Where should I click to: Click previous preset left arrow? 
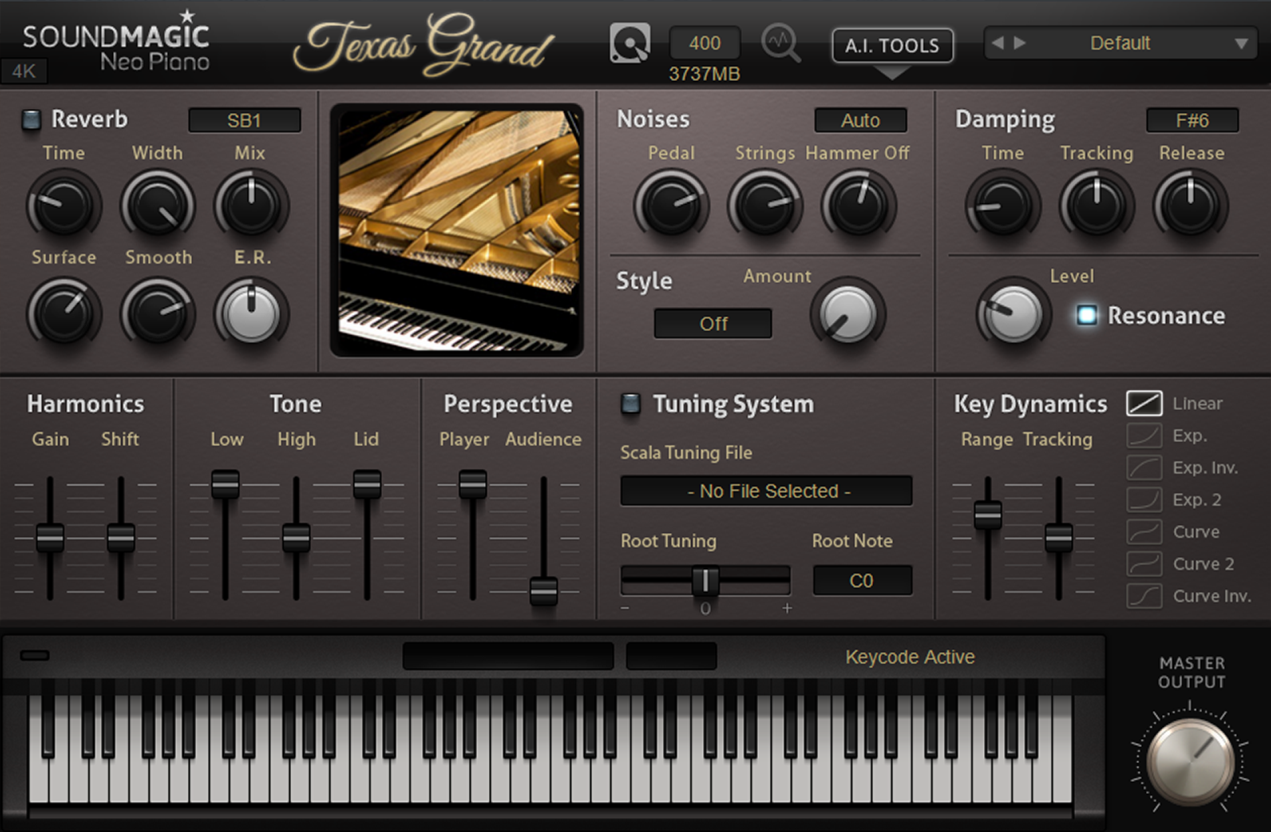(997, 43)
